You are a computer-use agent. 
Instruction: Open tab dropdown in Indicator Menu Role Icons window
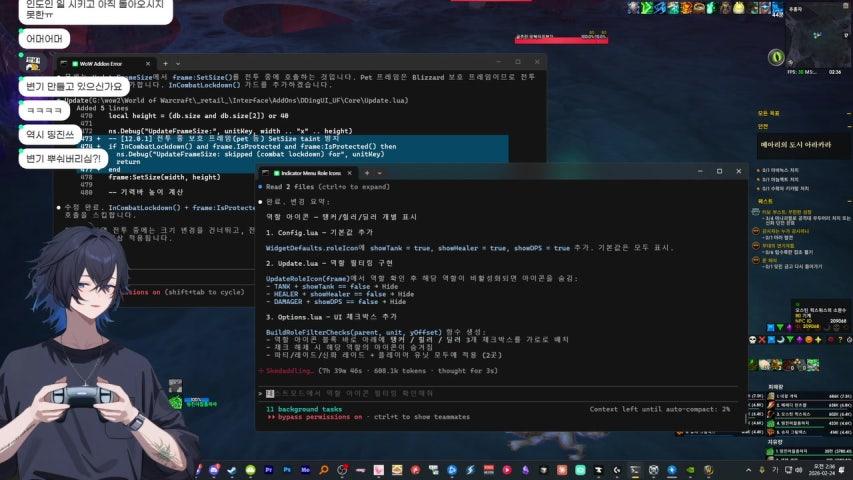click(380, 173)
